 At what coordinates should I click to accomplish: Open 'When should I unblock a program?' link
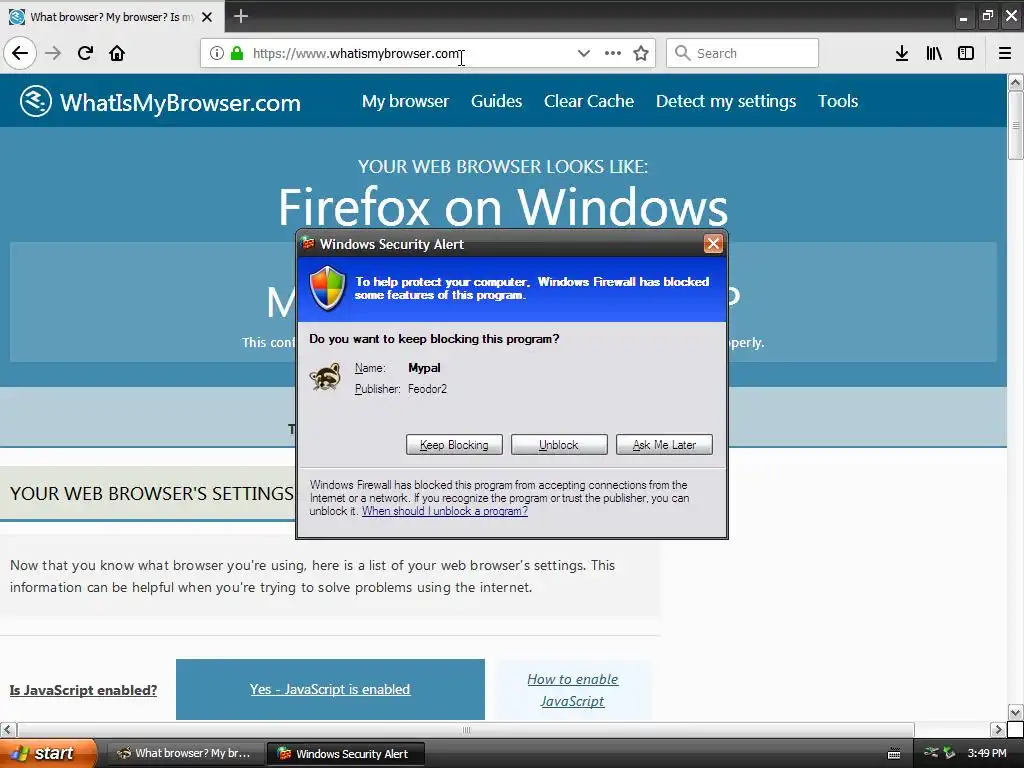pyautogui.click(x=445, y=511)
